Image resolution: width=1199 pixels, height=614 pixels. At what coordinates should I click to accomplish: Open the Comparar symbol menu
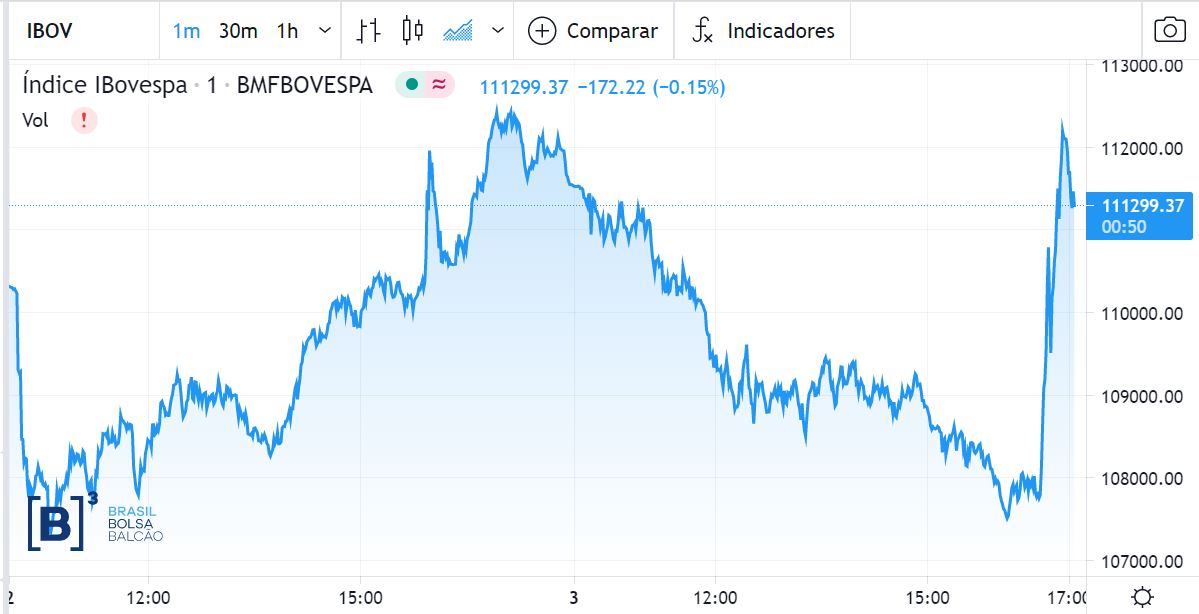coord(593,31)
